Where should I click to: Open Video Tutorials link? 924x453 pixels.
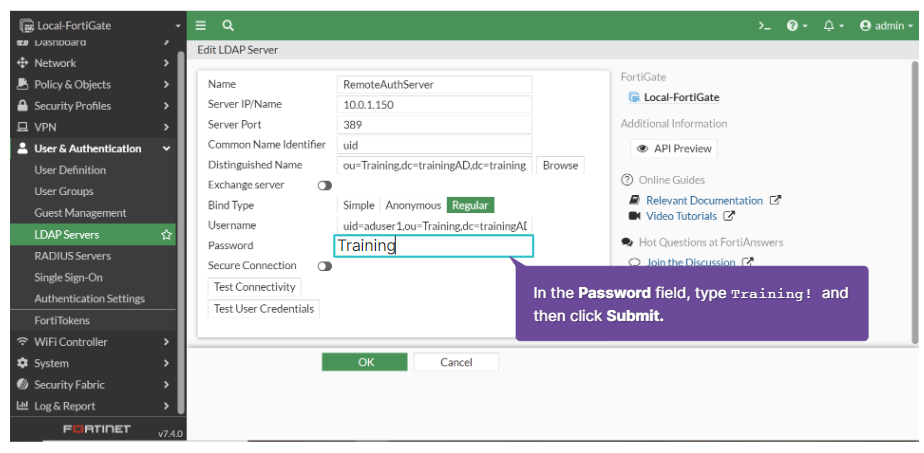(x=681, y=216)
